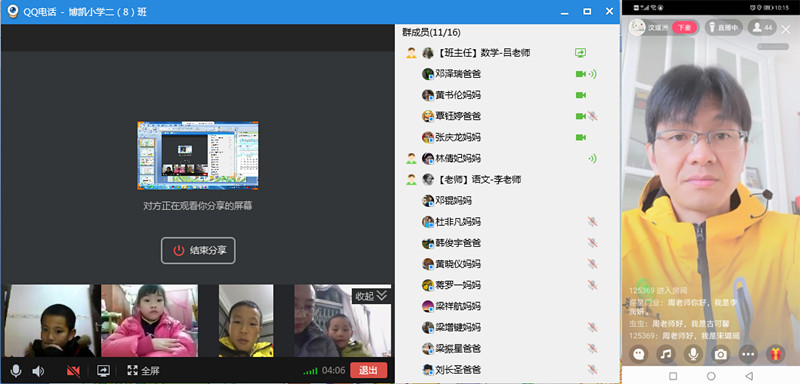Click the screen share icon in bottom toolbar
This screenshot has height=384, width=800.
104,371
